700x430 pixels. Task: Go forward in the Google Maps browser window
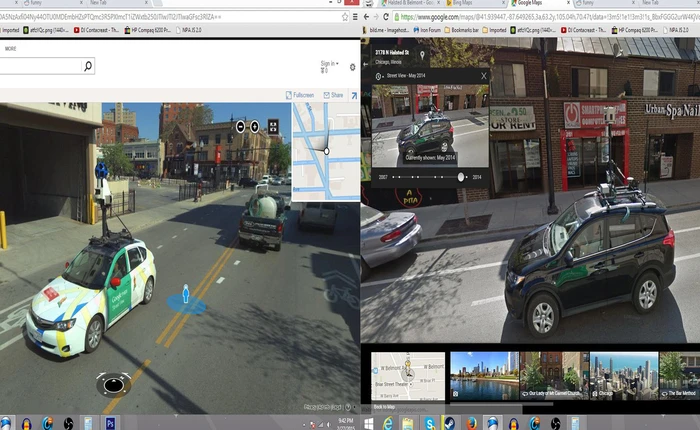tap(376, 17)
